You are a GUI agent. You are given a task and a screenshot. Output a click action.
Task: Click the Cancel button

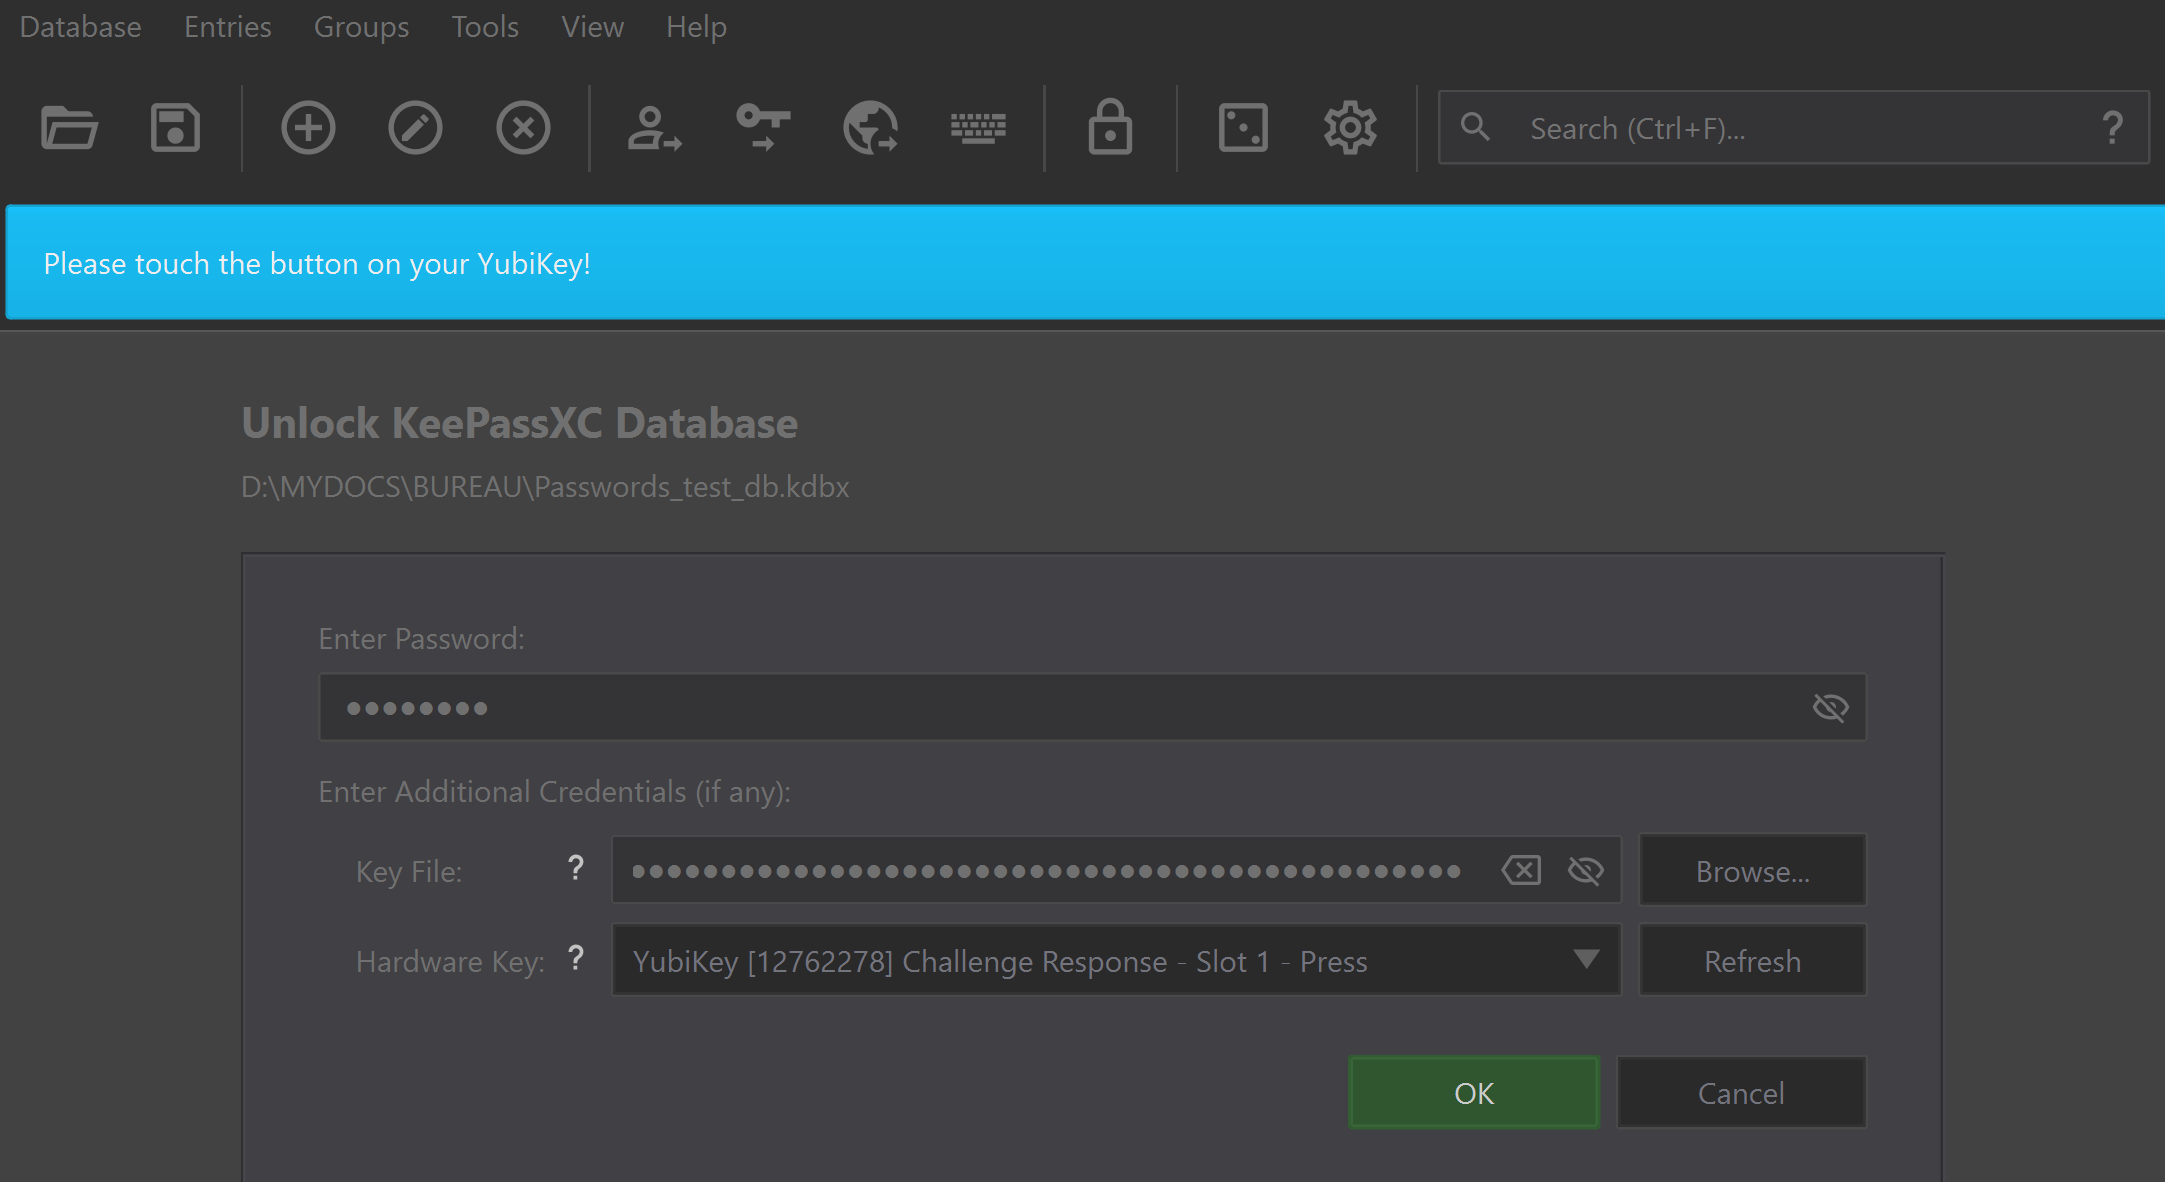(1741, 1092)
